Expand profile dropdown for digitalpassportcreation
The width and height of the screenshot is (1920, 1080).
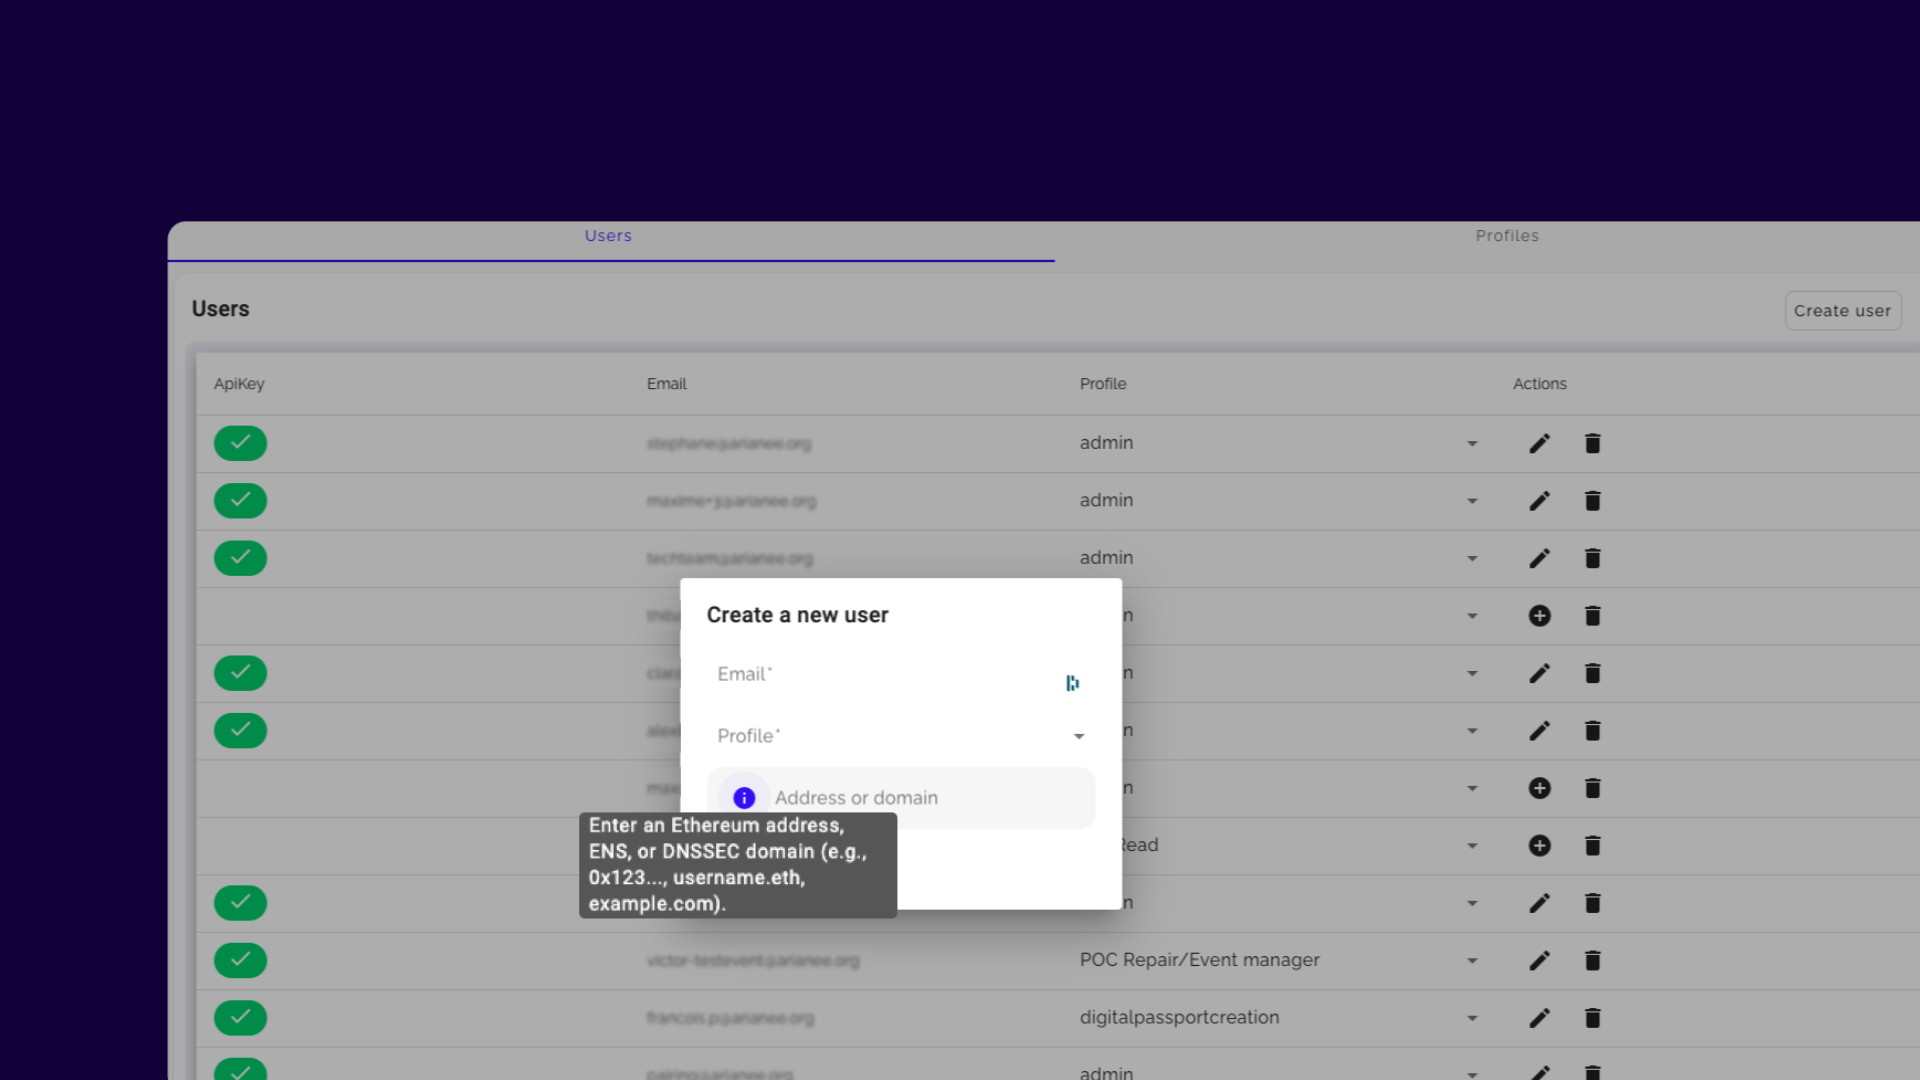tap(1472, 1018)
